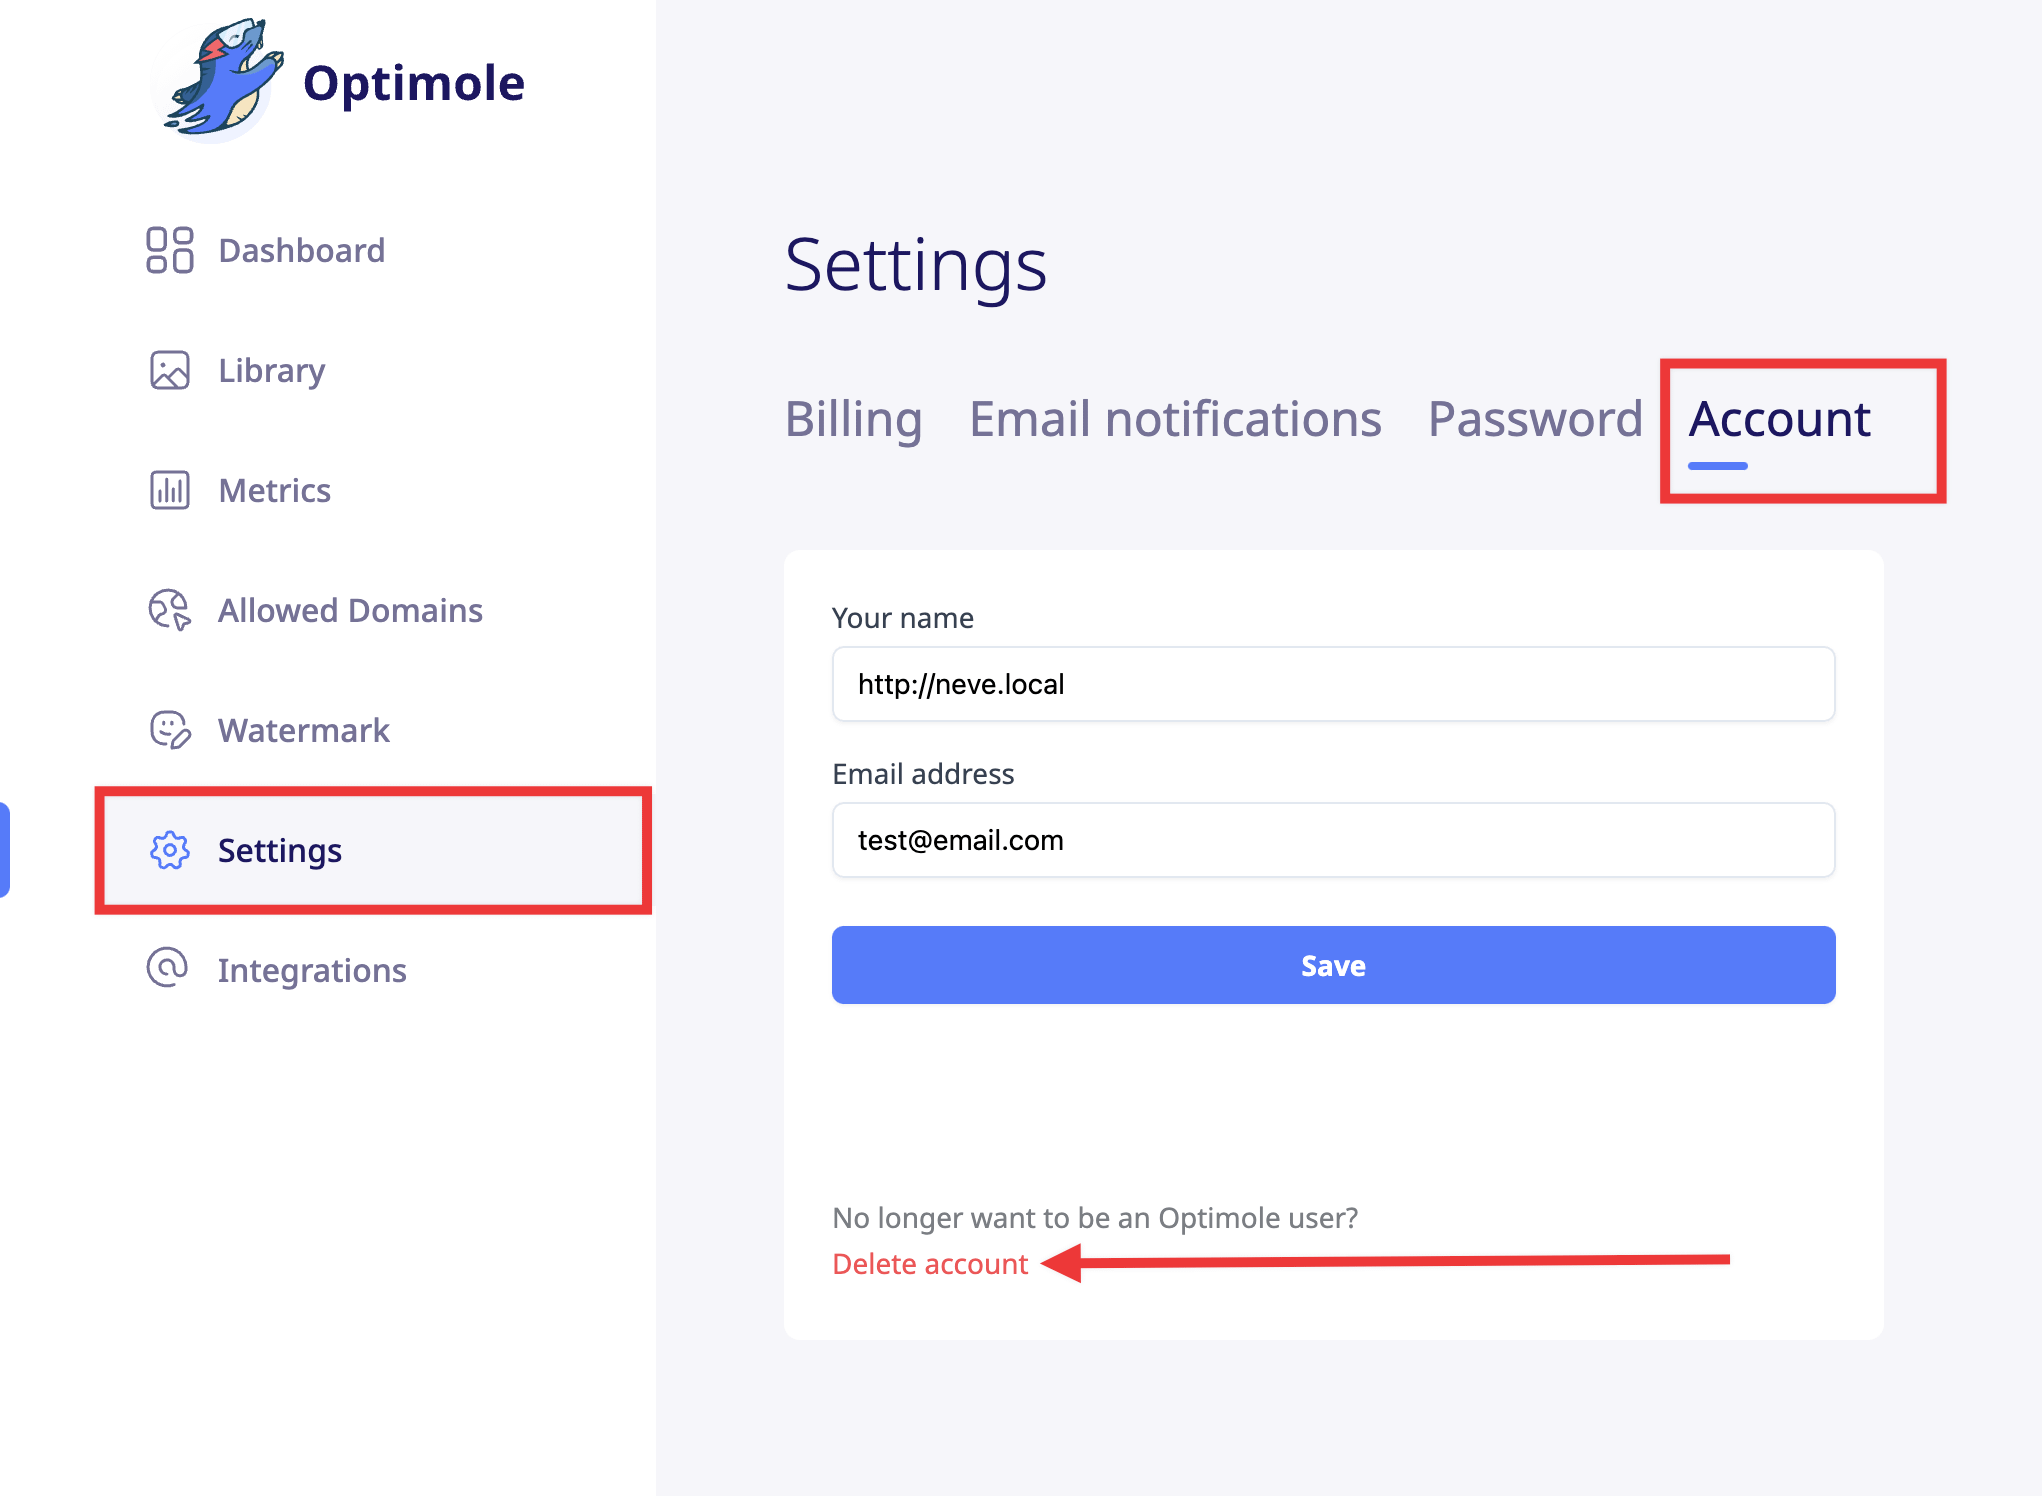Select the Account tab
This screenshot has width=2042, height=1496.
[x=1779, y=419]
